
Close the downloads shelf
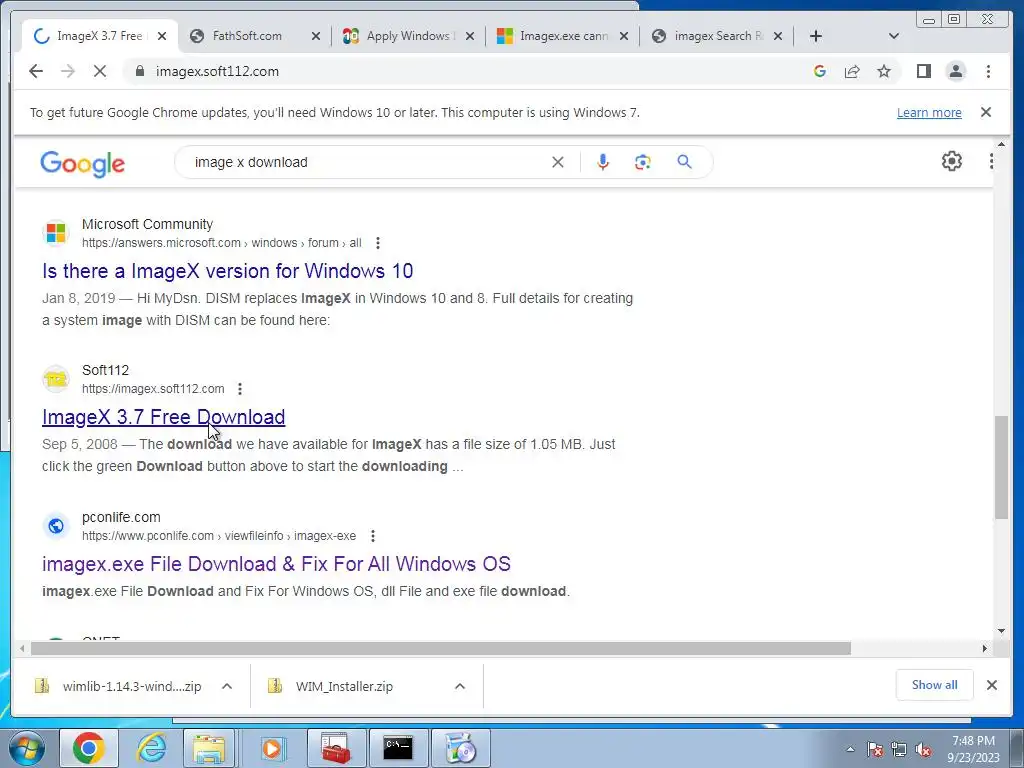pos(991,685)
